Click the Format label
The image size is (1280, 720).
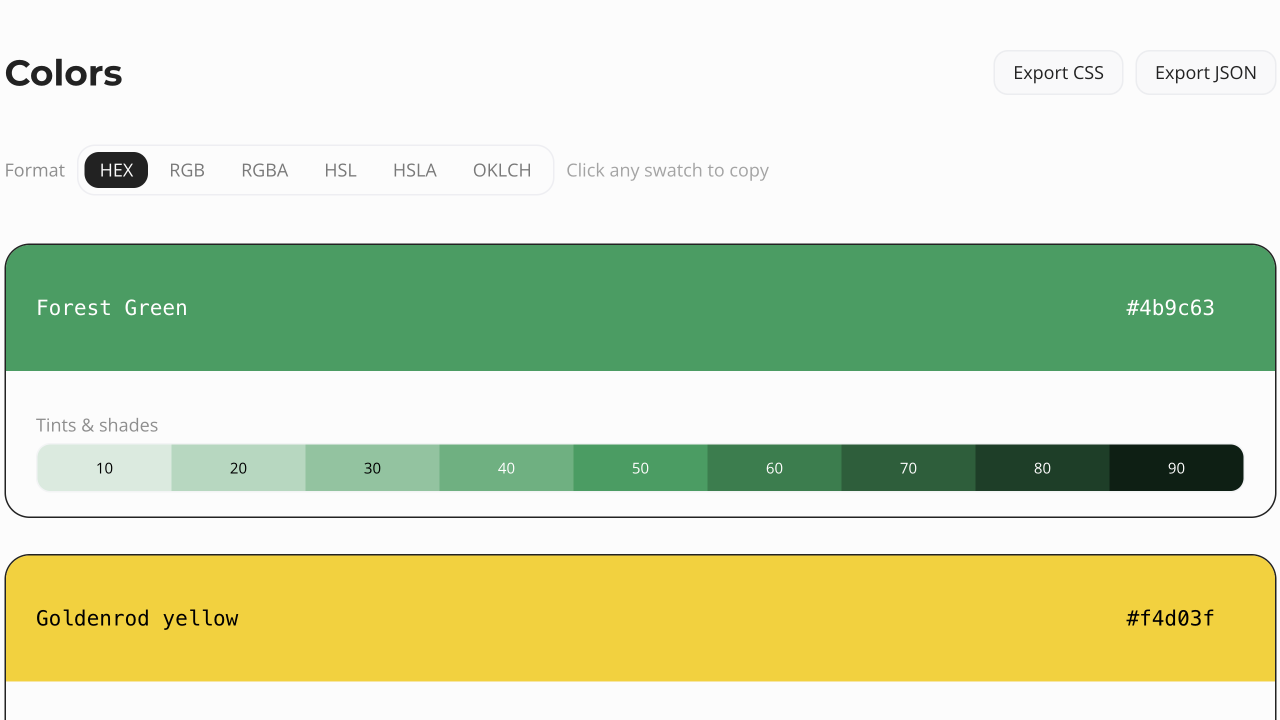[x=35, y=170]
